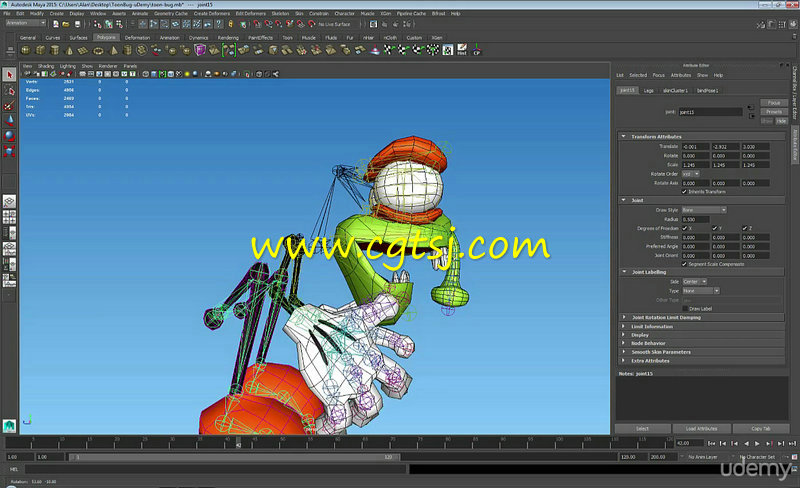Click the Maya logo icon at toolbox bottom

[x=9, y=426]
